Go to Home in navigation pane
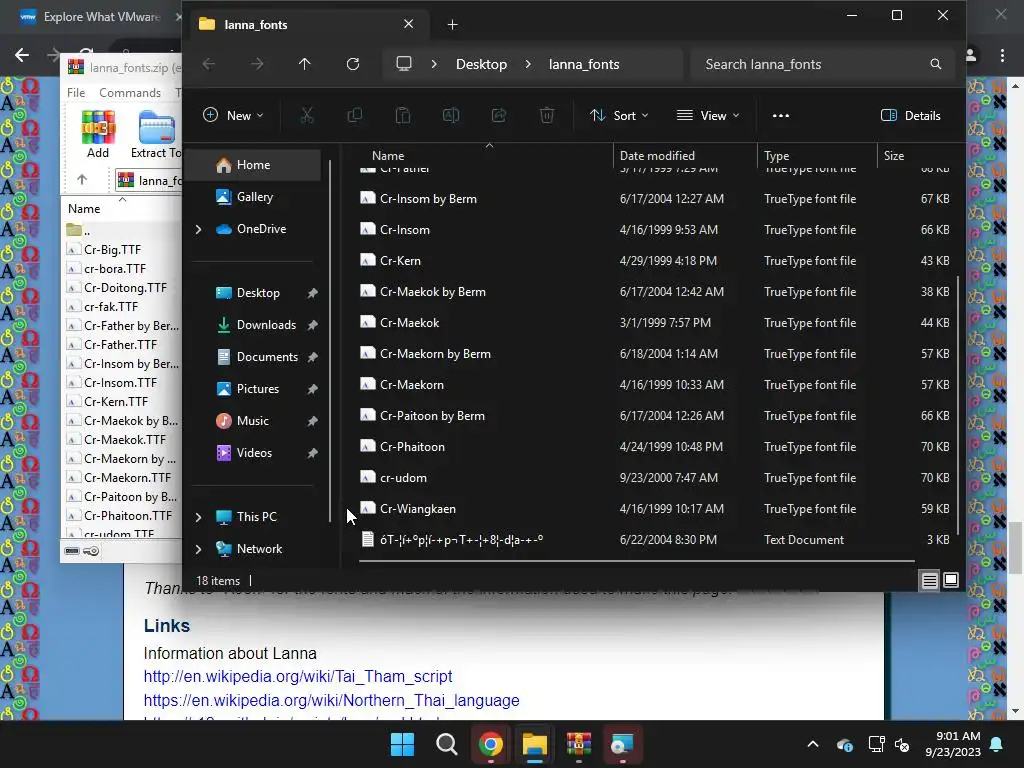 click(253, 165)
